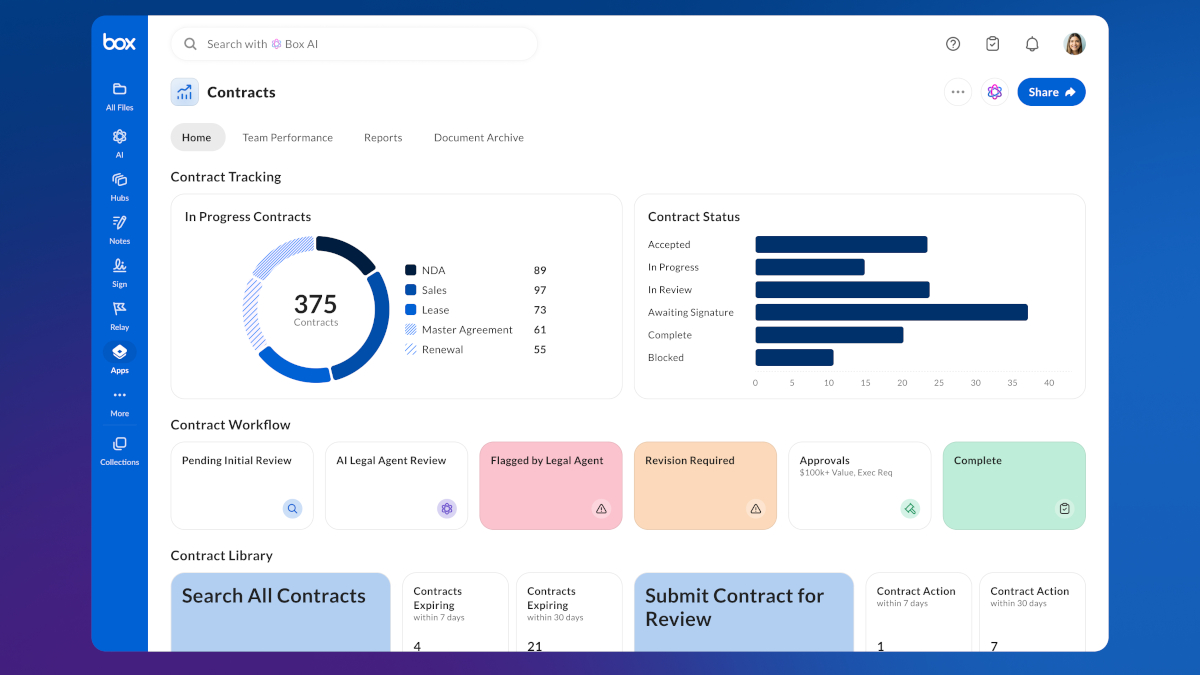
Task: Expand the More sidebar menu
Action: point(119,402)
